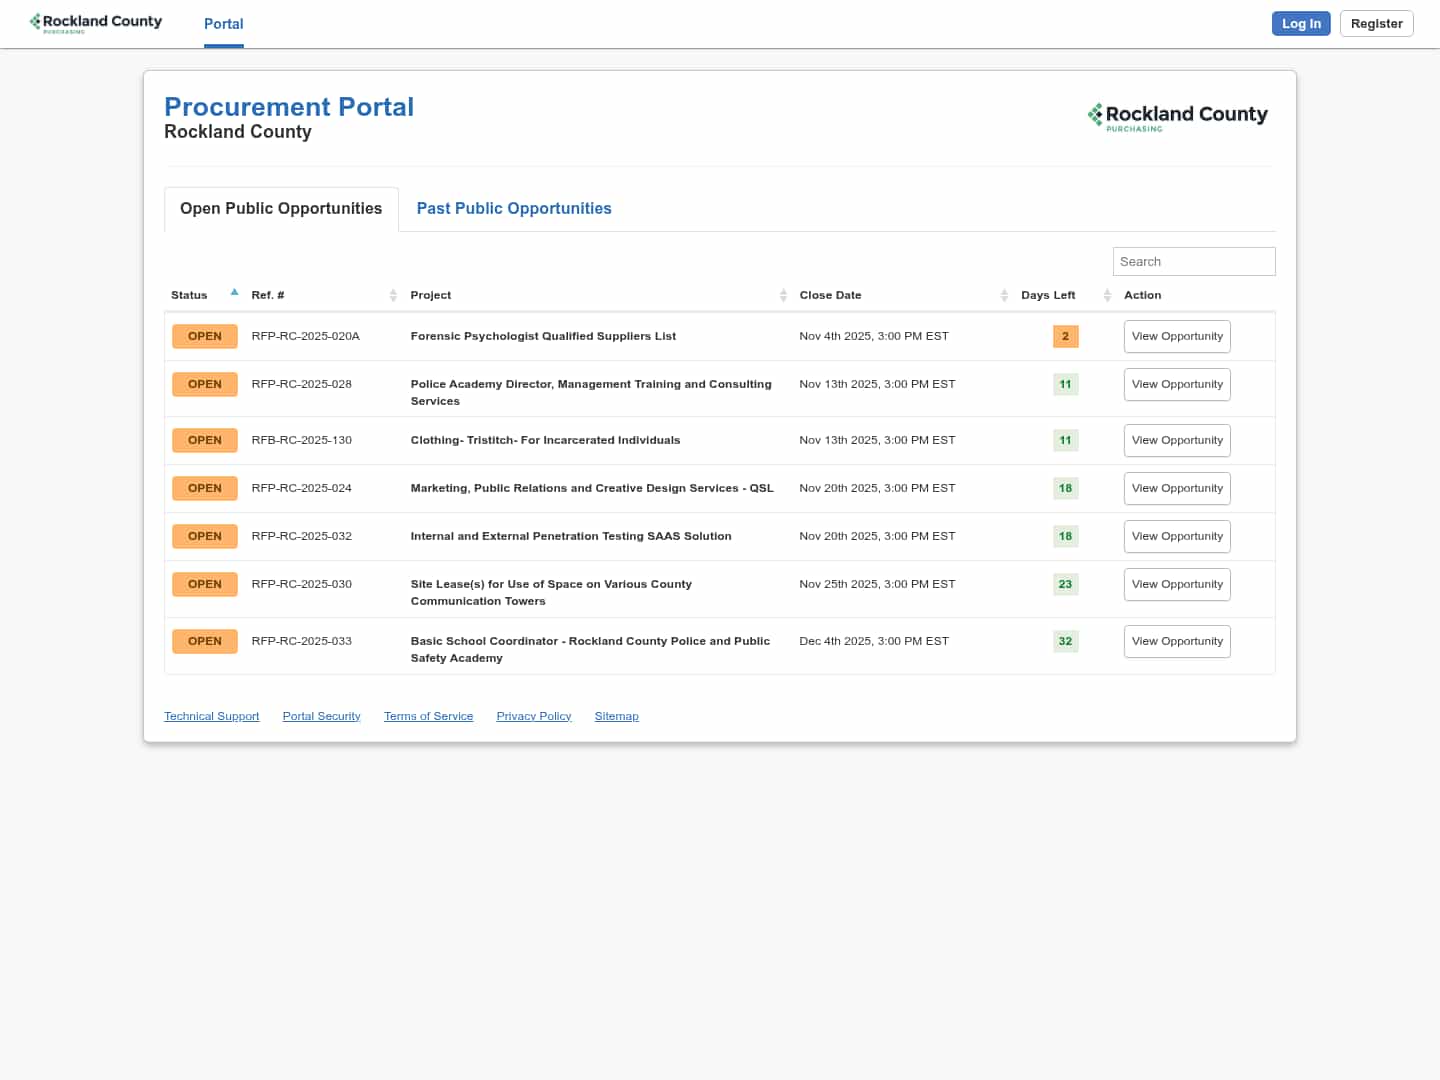Screen dimensions: 1440x1080
Task: Click OPEN status badge for RFB-RC-2025-130
Action: [x=205, y=440]
